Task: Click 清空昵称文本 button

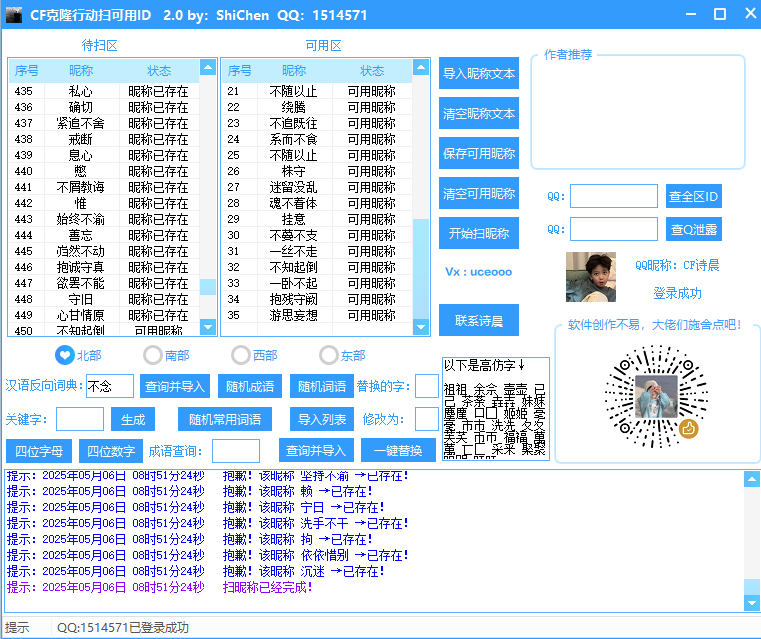Action: point(479,114)
